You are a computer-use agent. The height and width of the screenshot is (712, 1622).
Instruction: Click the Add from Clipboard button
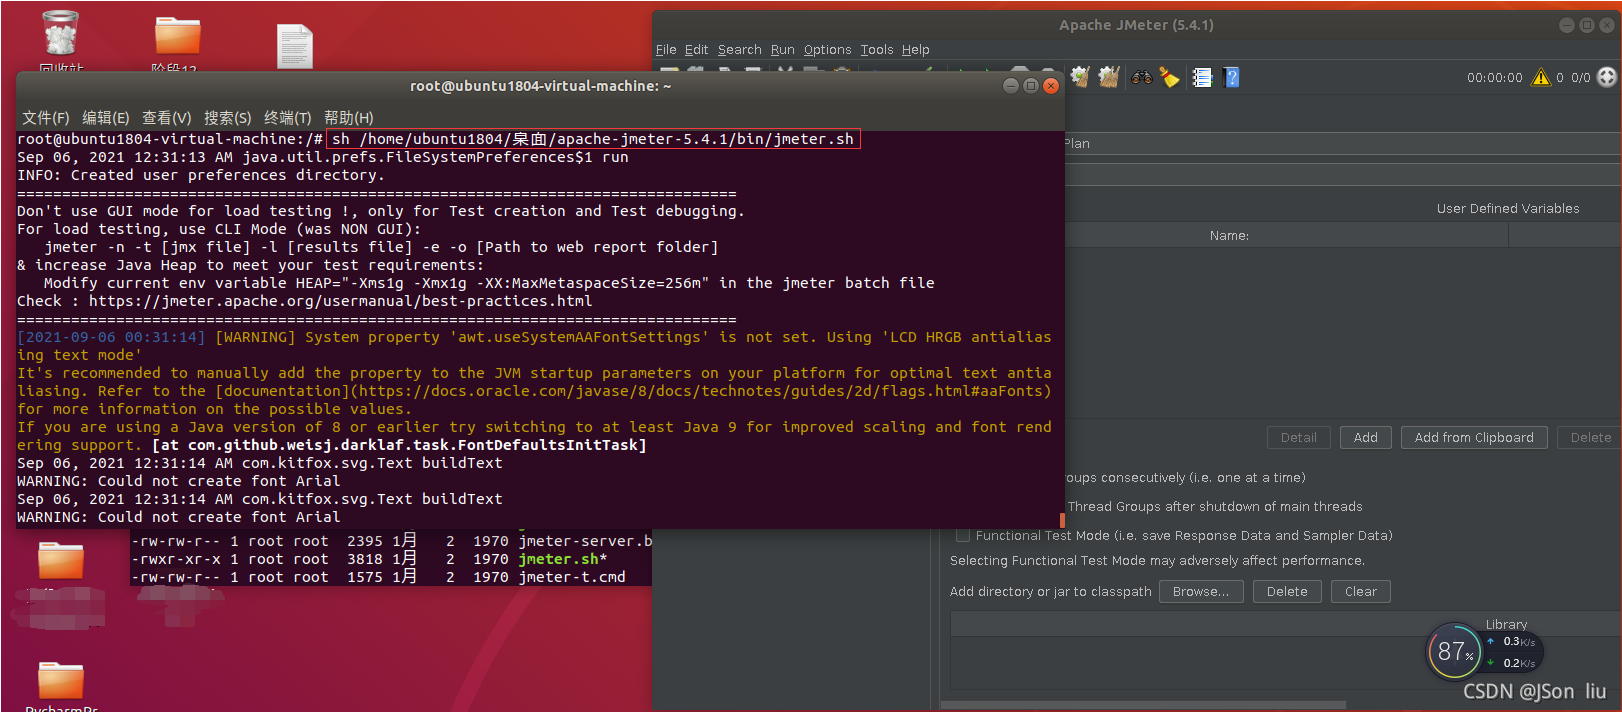[1473, 437]
